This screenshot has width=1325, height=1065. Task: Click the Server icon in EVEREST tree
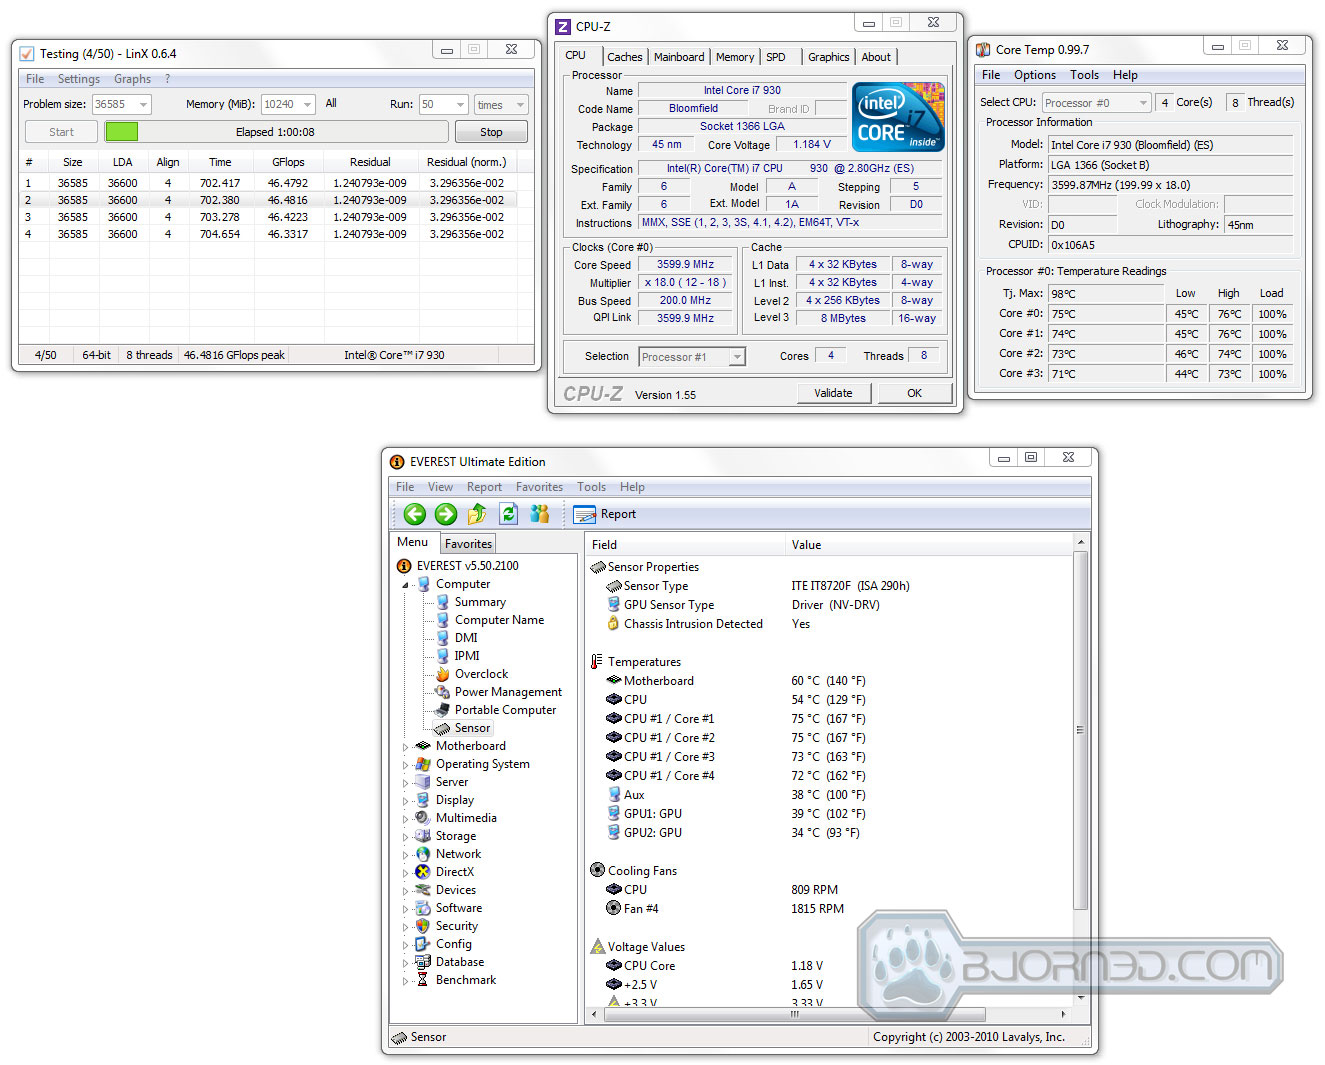423,782
